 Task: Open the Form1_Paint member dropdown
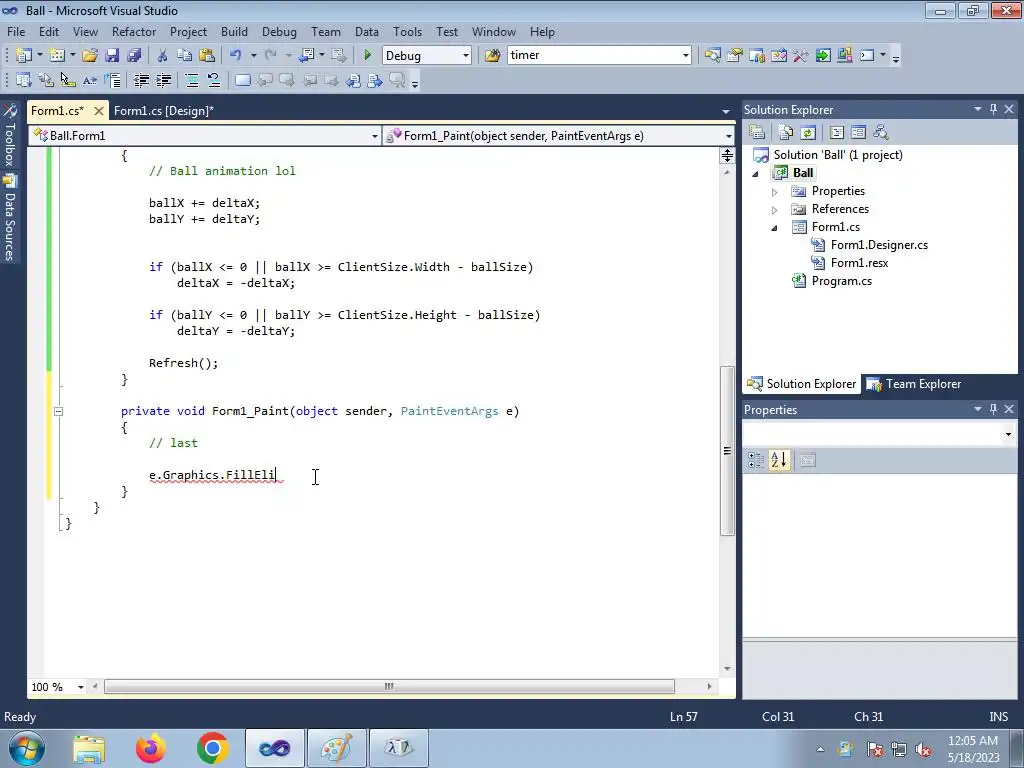(x=728, y=136)
